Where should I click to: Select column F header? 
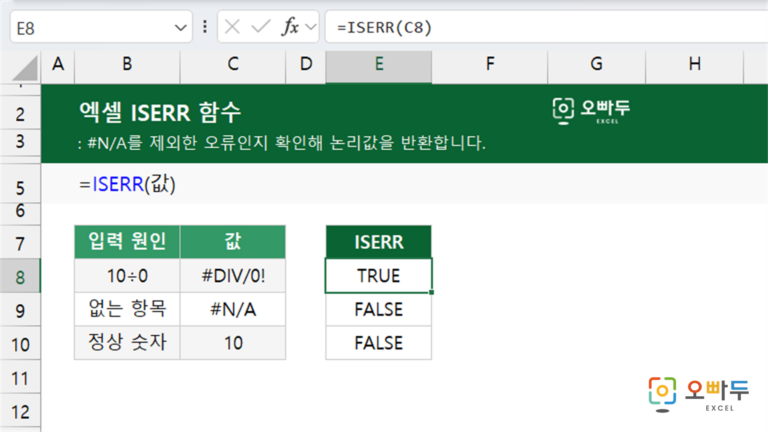tap(490, 64)
